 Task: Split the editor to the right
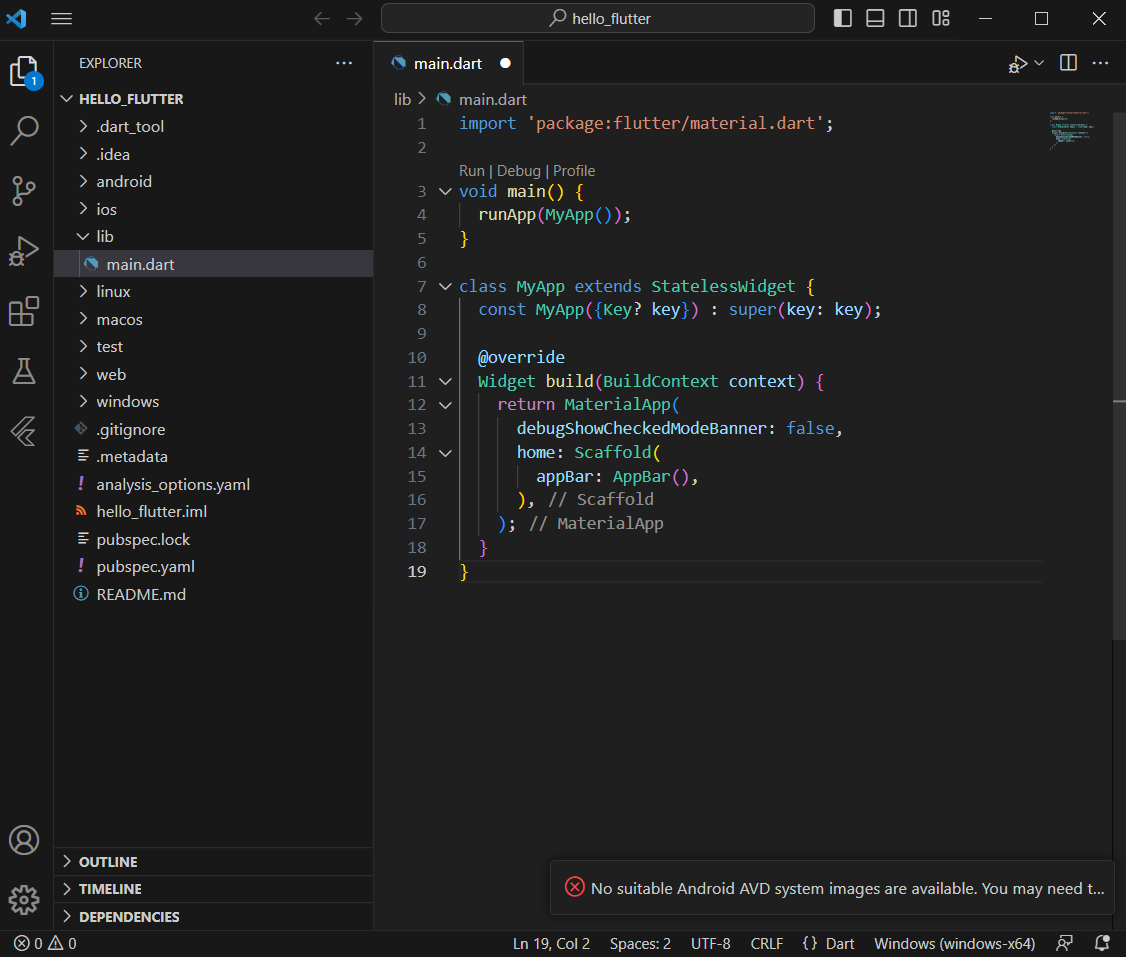(x=1069, y=63)
